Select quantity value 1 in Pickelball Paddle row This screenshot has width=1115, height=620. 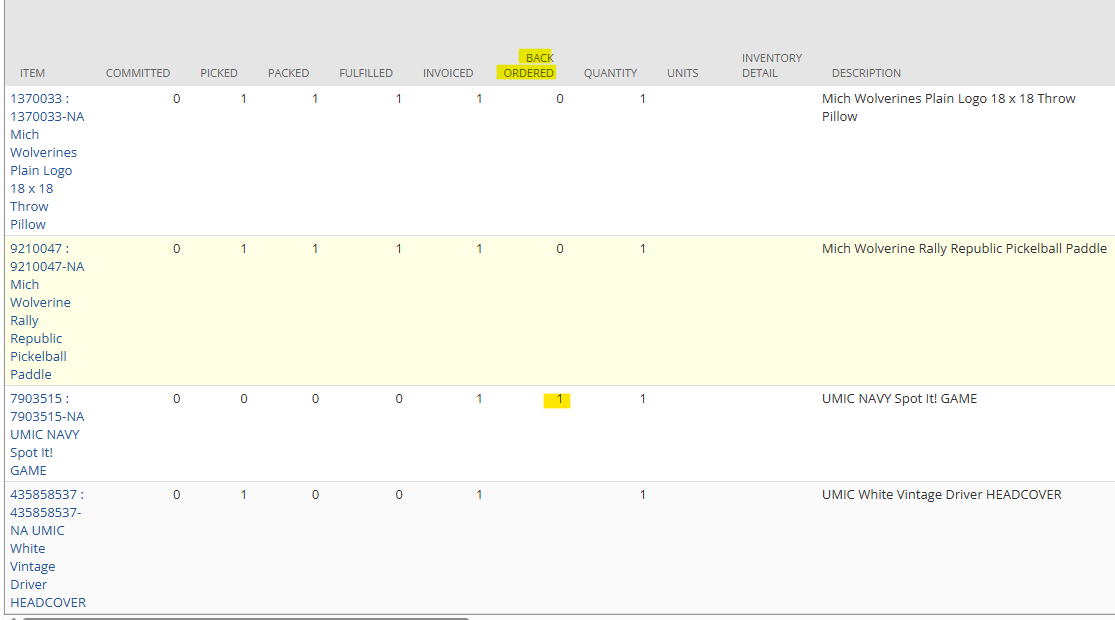pyautogui.click(x=643, y=249)
